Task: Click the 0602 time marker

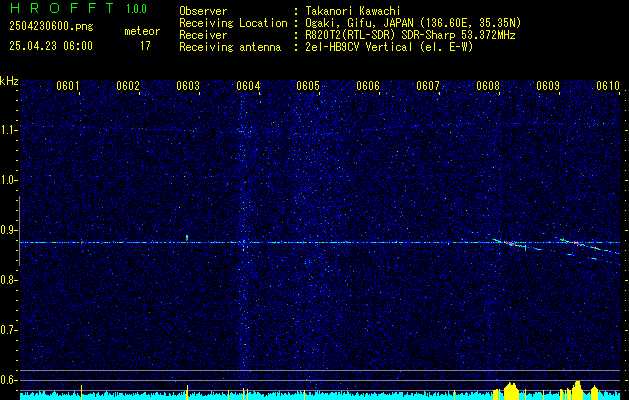Action: 128,86
